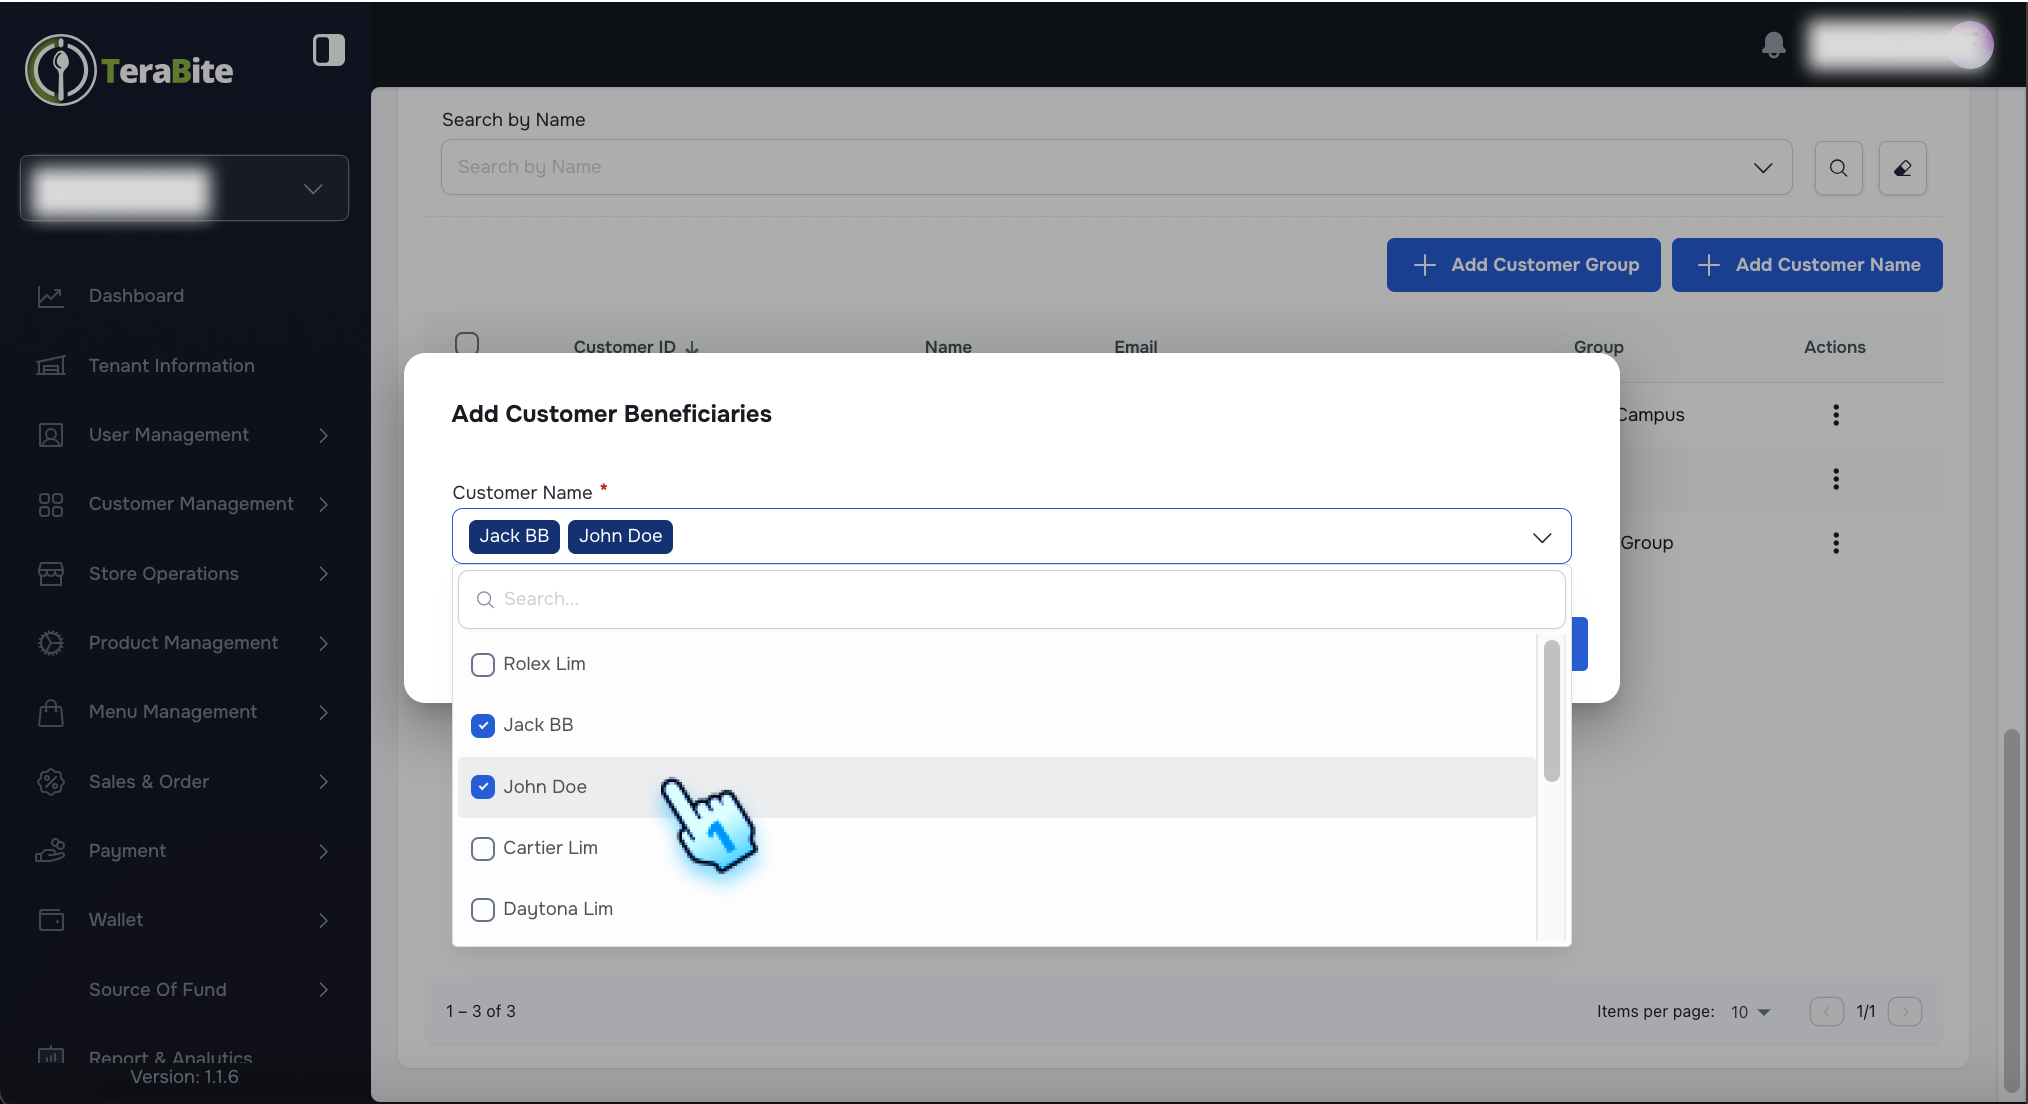Open the items per page dropdown
This screenshot has height=1104, width=2028.
1749,1011
